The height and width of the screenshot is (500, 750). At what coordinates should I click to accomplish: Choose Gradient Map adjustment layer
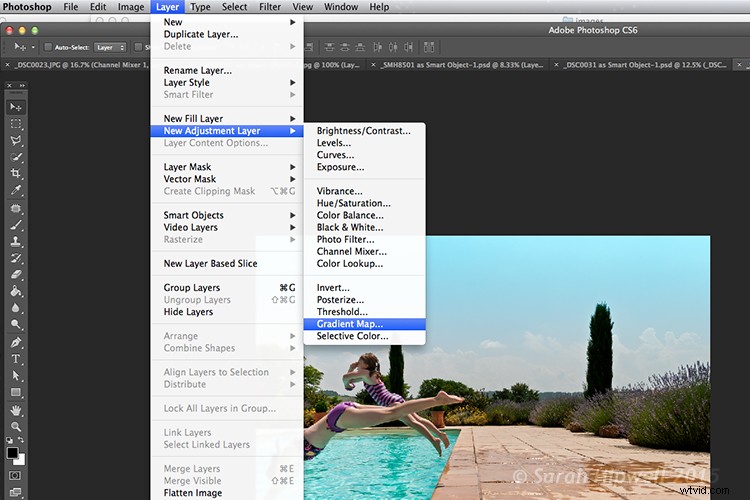(364, 324)
